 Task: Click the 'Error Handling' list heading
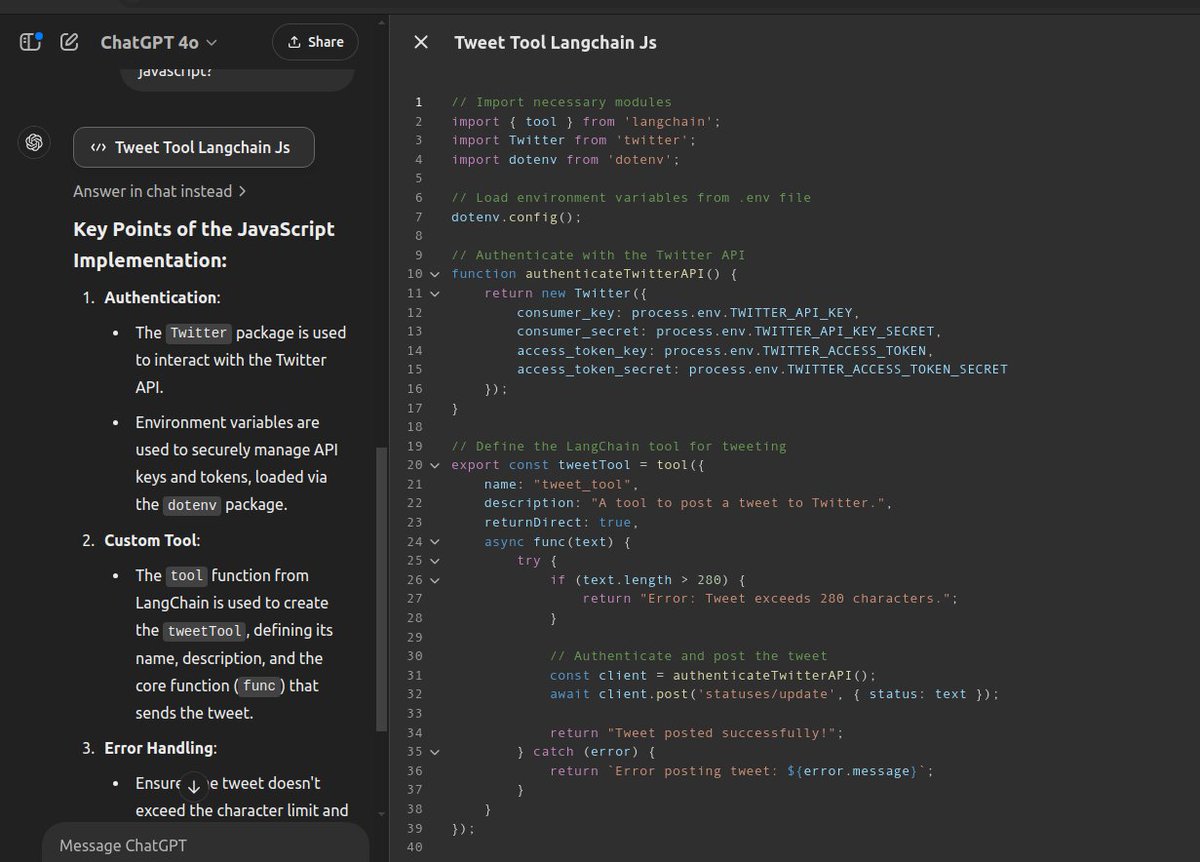point(160,748)
